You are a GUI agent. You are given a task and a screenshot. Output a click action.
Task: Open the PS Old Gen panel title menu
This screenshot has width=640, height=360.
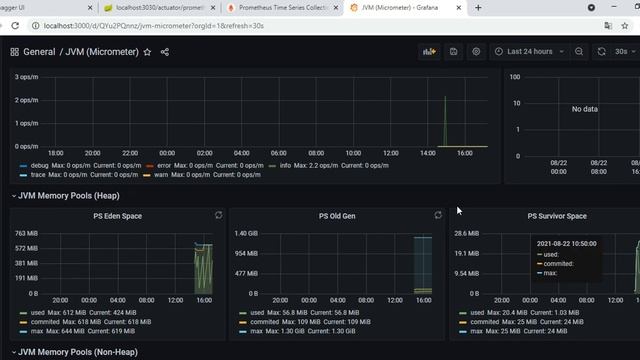point(337,216)
